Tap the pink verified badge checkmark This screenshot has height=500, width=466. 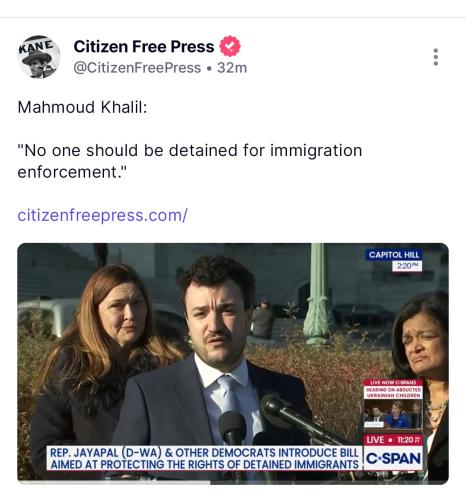230,46
